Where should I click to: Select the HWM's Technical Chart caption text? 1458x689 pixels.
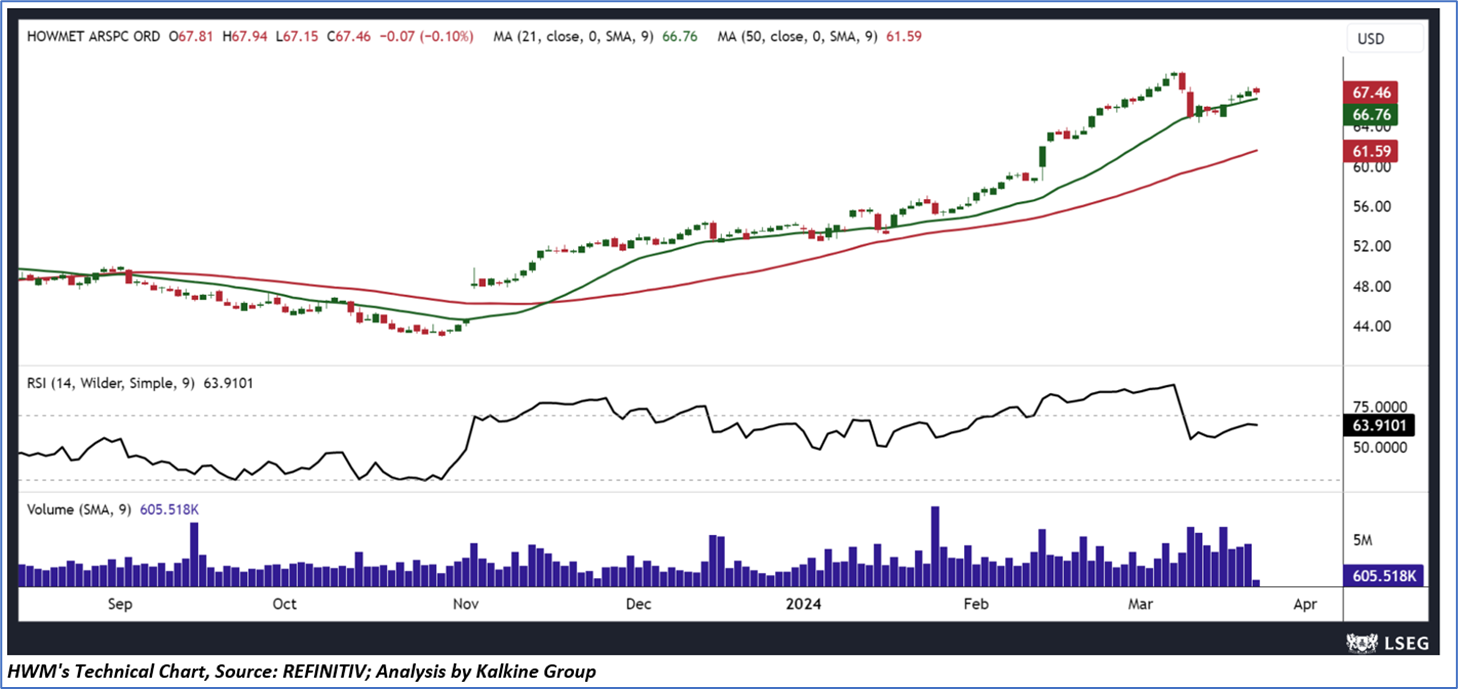click(300, 671)
